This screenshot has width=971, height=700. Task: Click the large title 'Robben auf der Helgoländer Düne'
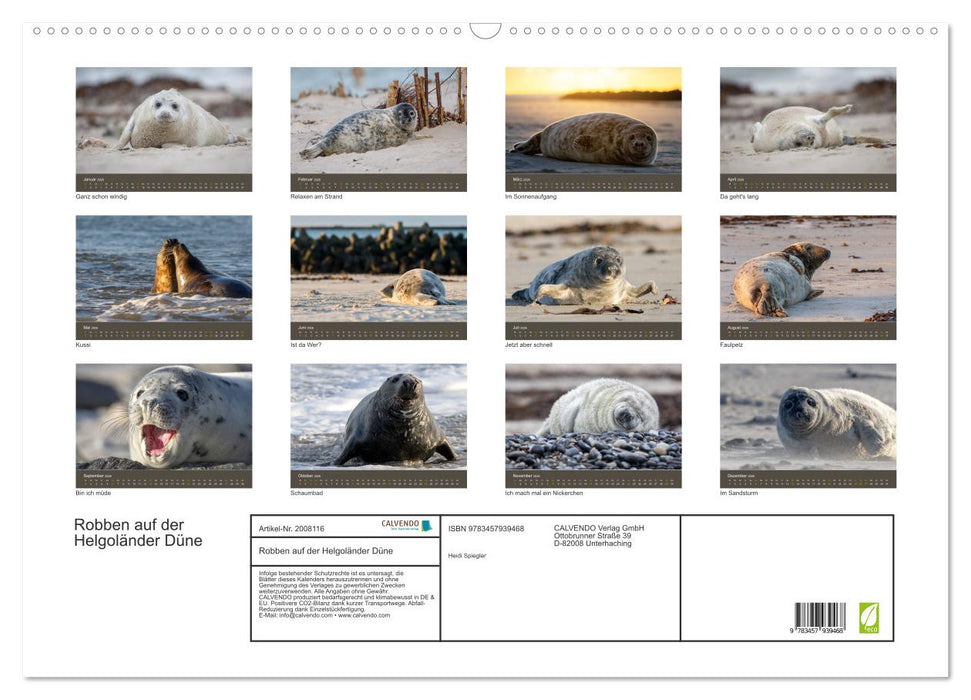(x=138, y=533)
